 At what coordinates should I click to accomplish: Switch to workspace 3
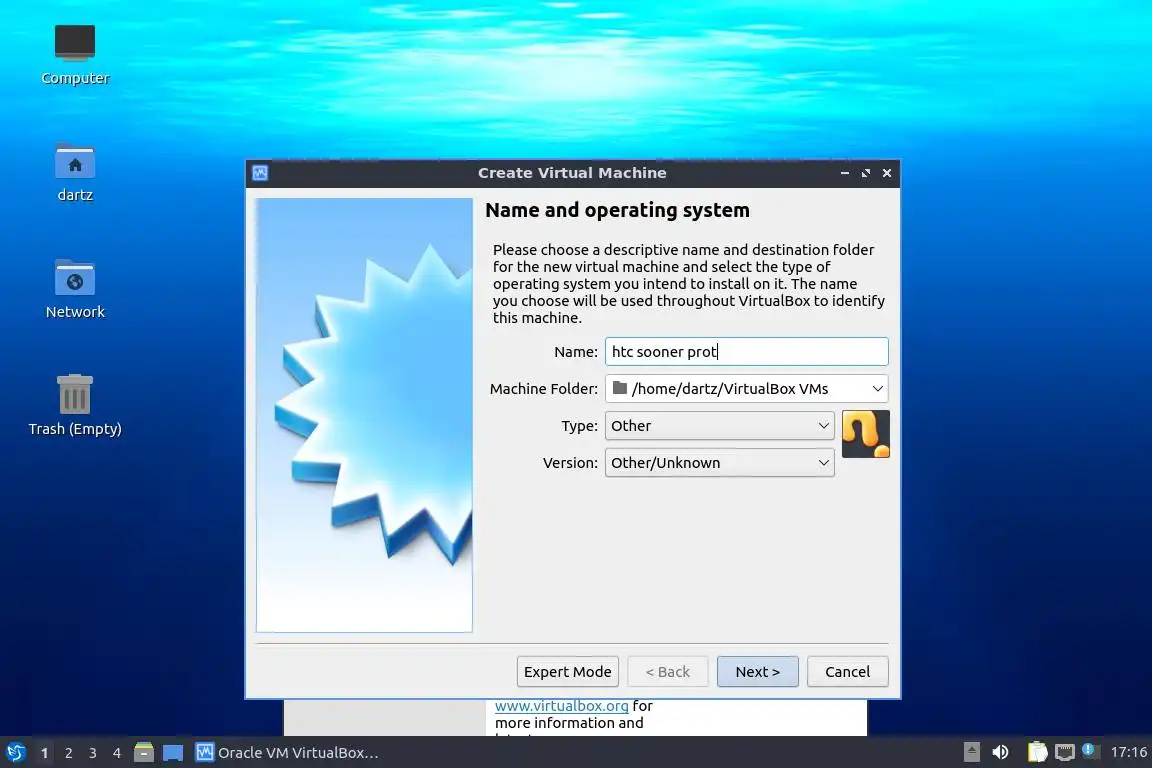pyautogui.click(x=93, y=753)
